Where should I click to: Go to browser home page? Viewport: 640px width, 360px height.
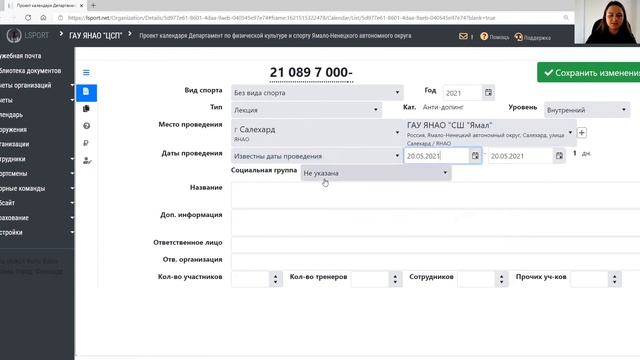tap(43, 18)
